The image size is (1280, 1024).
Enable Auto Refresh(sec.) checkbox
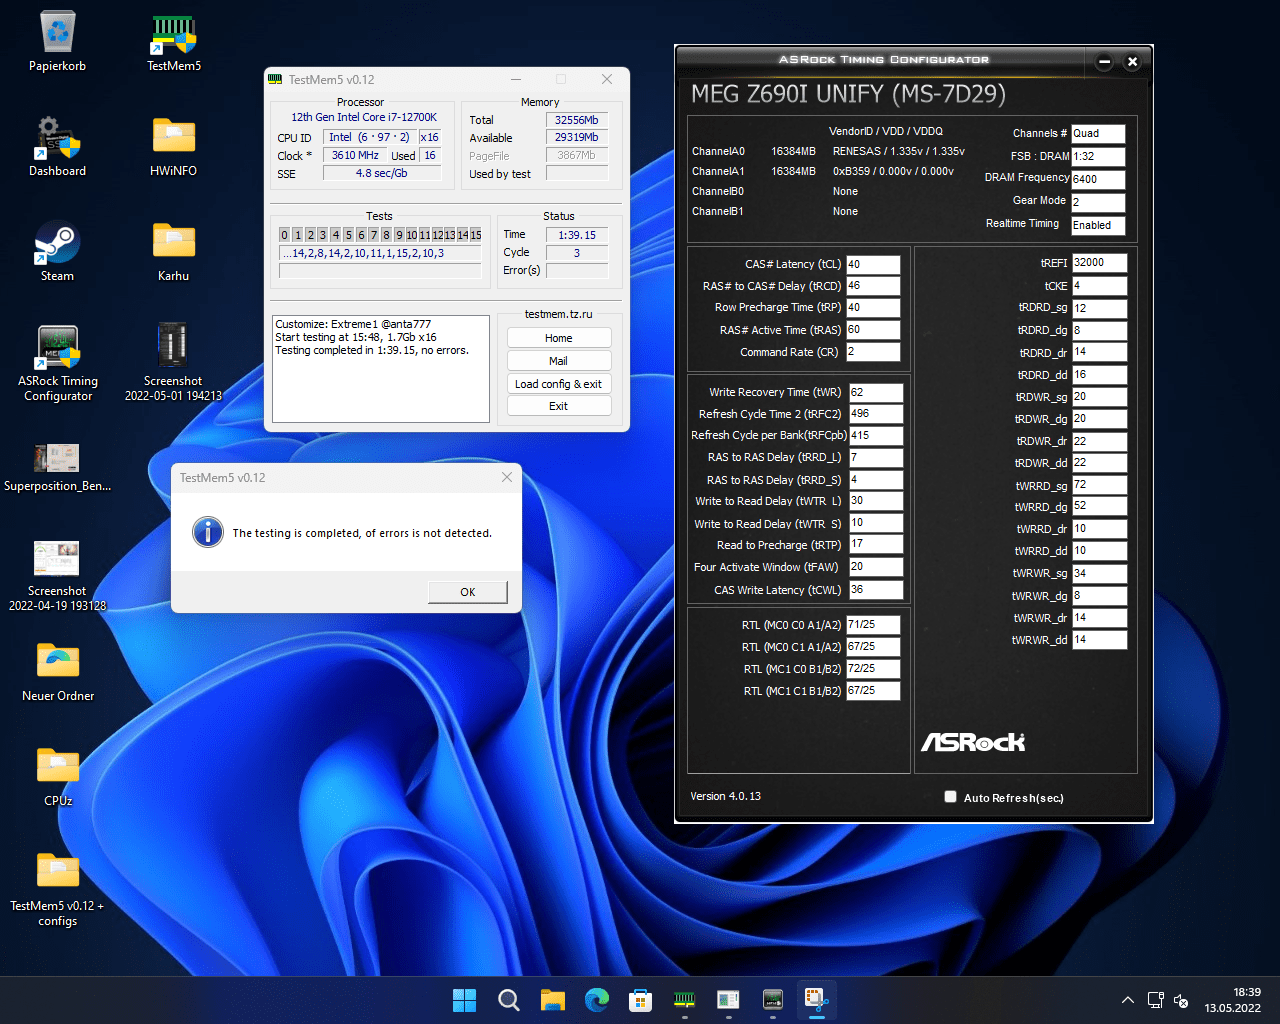950,797
